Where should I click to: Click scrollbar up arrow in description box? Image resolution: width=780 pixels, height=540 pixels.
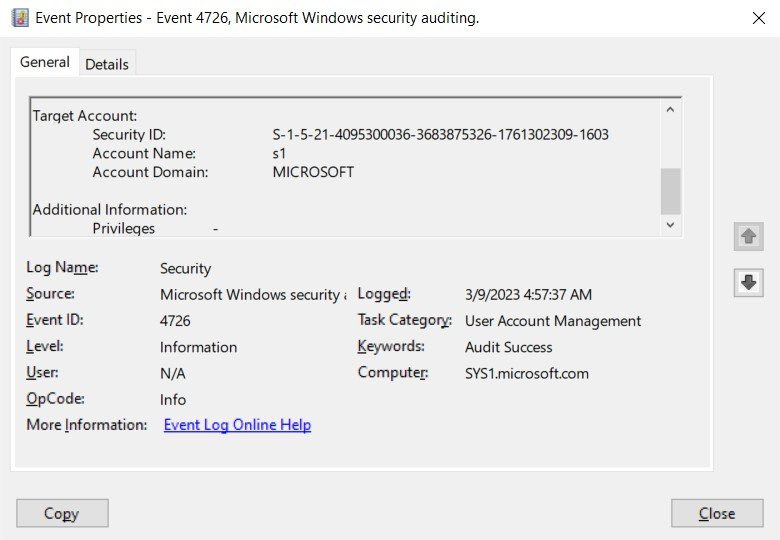(670, 109)
